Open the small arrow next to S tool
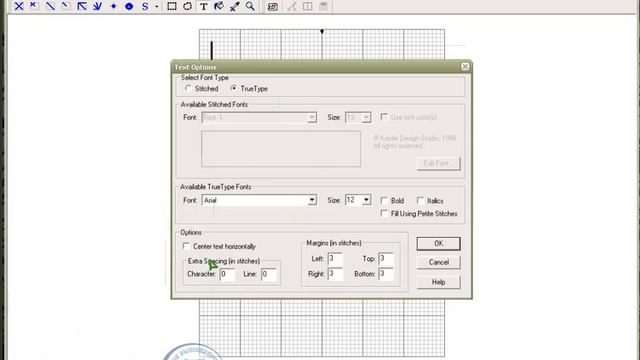The image size is (640, 360). pos(157,7)
